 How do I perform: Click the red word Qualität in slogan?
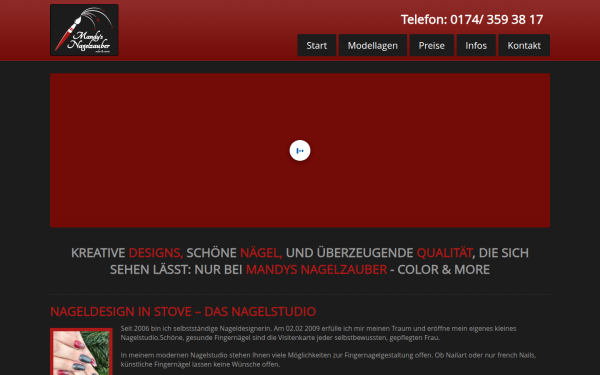click(444, 253)
